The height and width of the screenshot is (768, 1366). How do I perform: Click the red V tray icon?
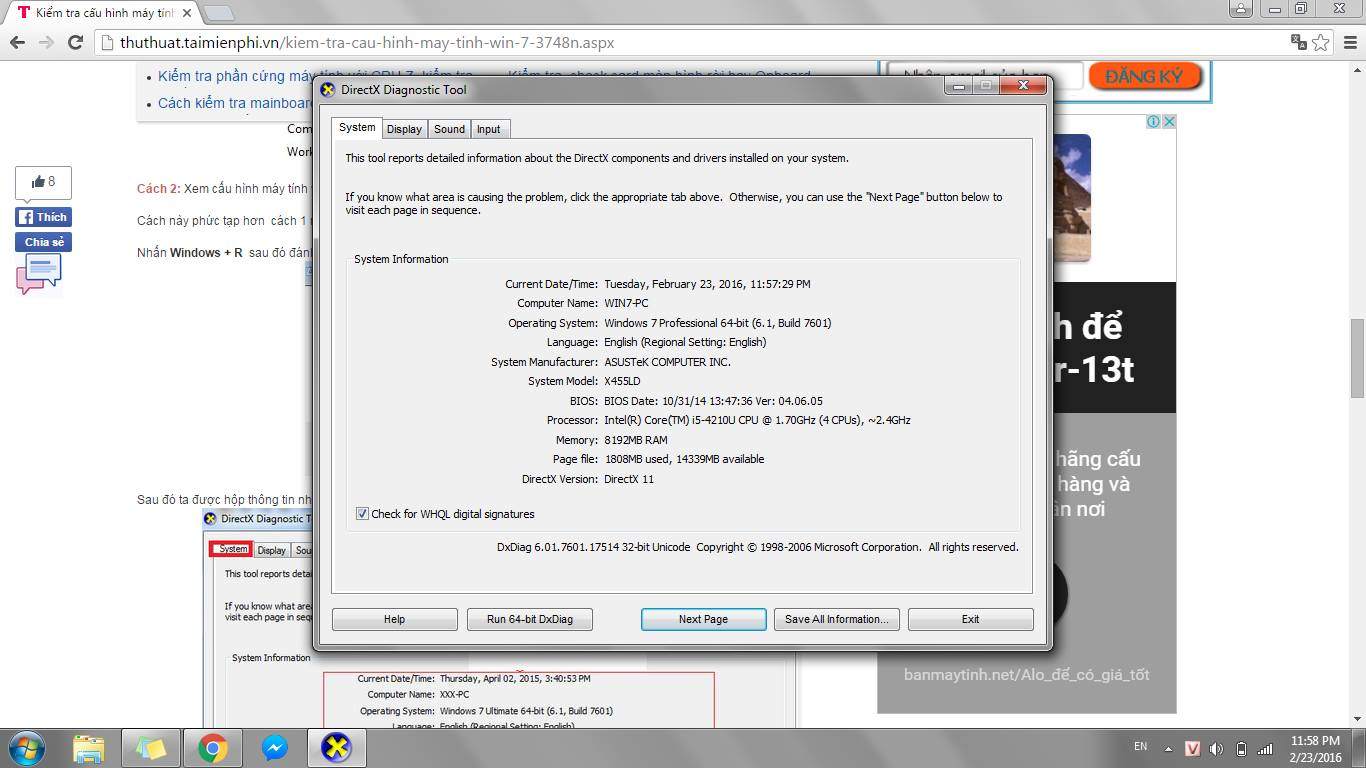[1192, 748]
